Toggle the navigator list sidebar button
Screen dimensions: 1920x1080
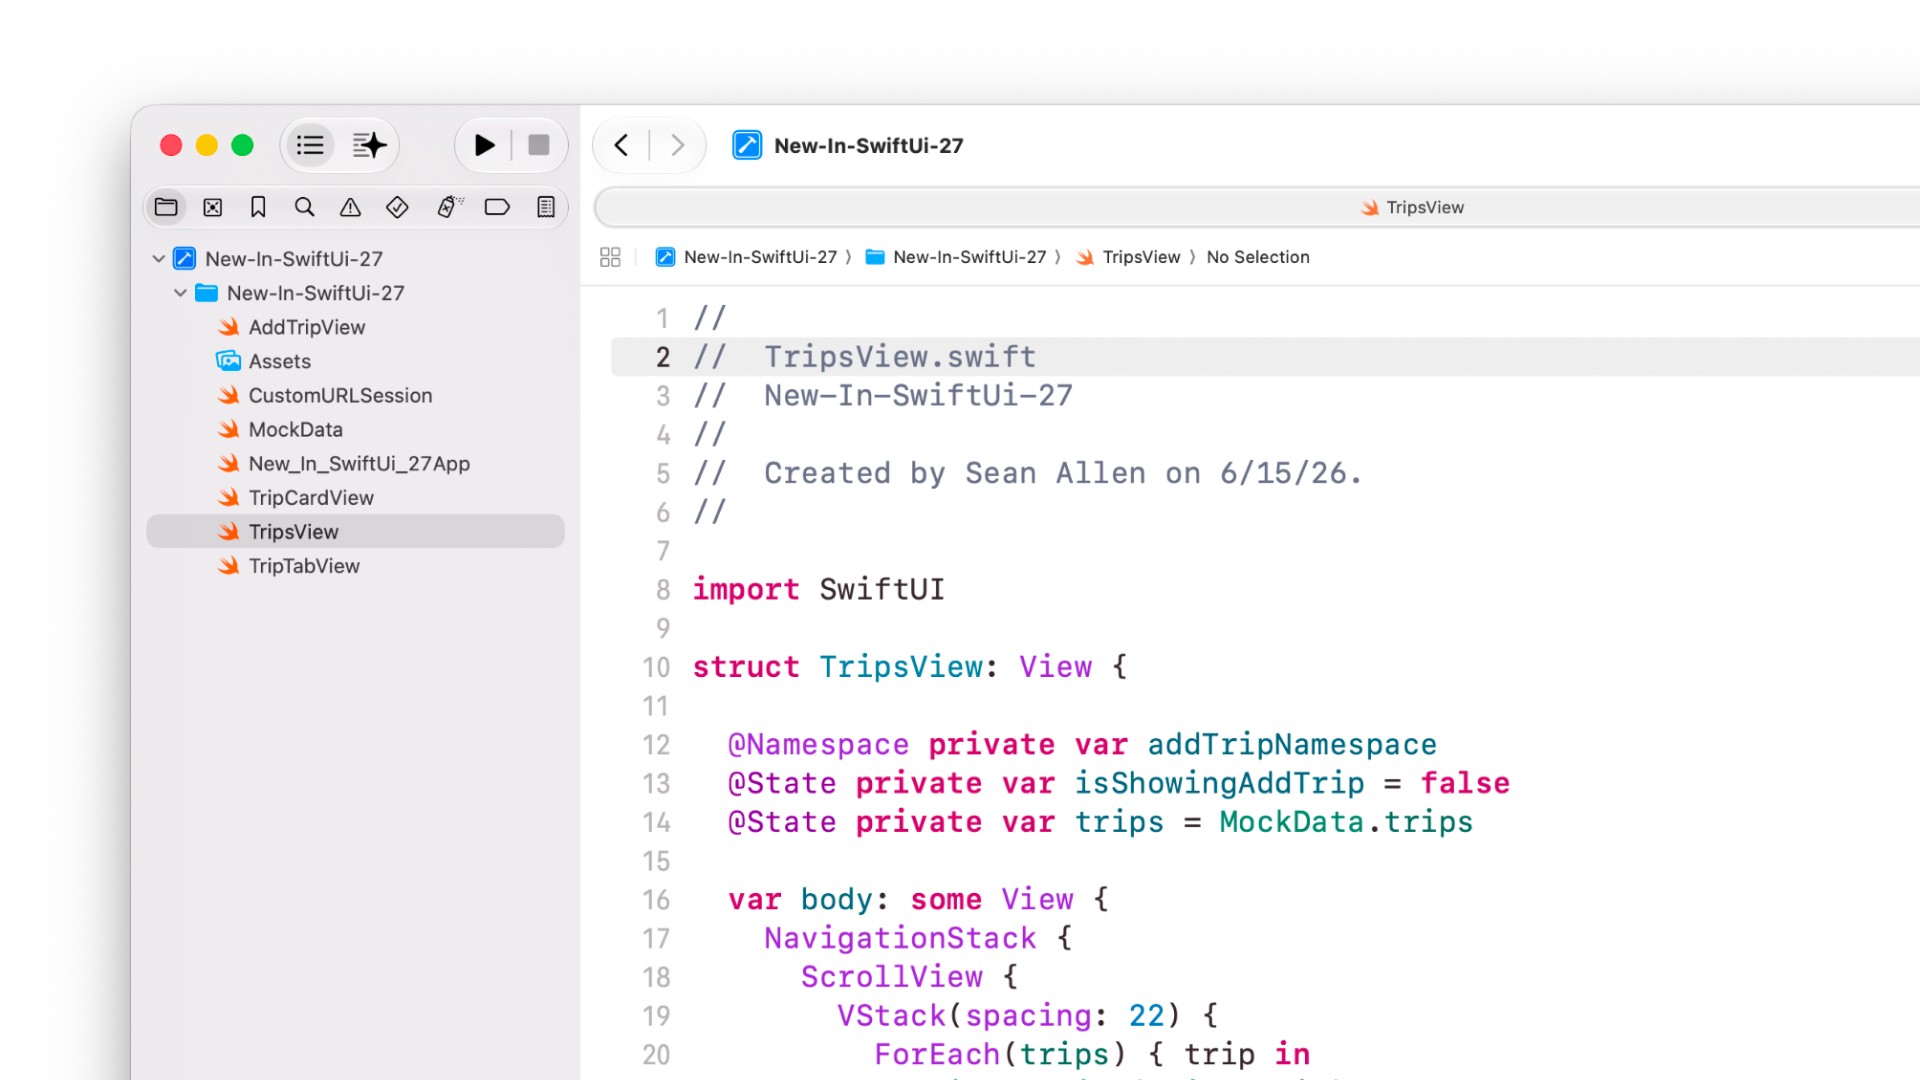(x=310, y=146)
